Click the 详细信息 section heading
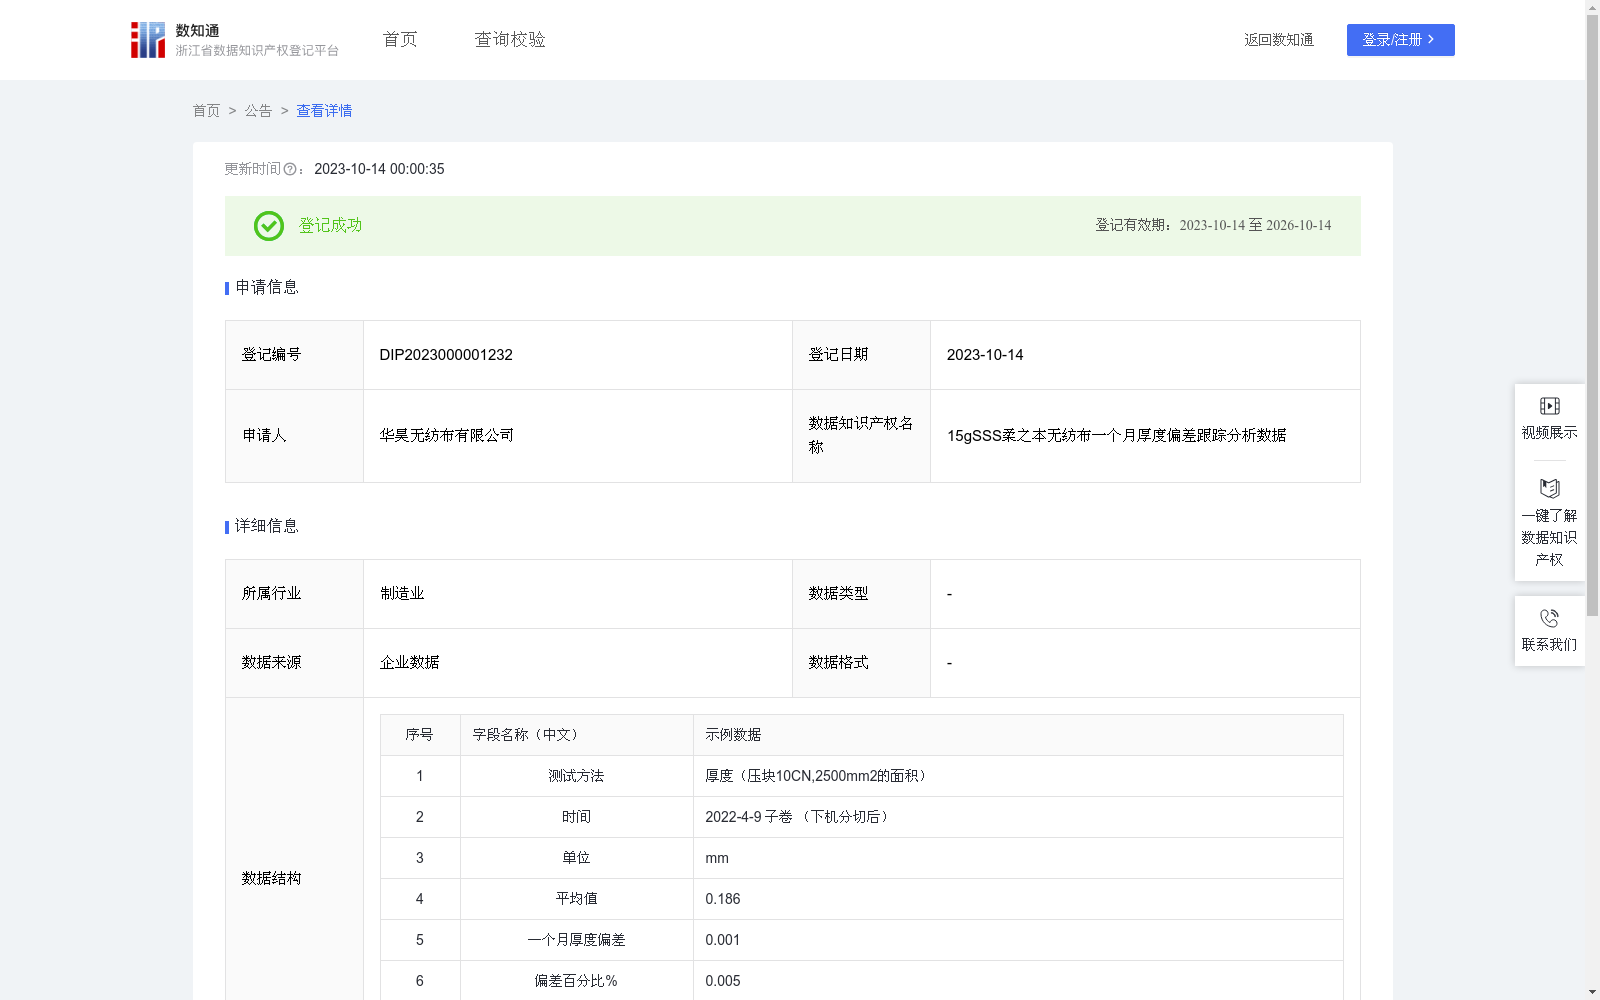The image size is (1600, 1000). pyautogui.click(x=266, y=526)
